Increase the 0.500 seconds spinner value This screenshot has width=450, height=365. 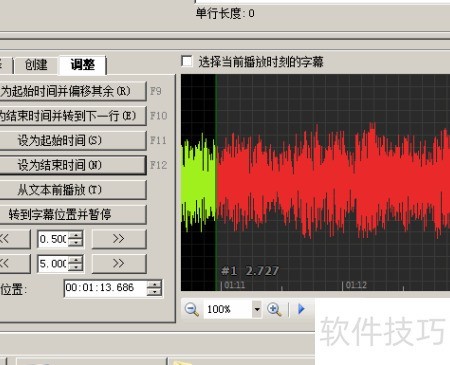coord(76,235)
